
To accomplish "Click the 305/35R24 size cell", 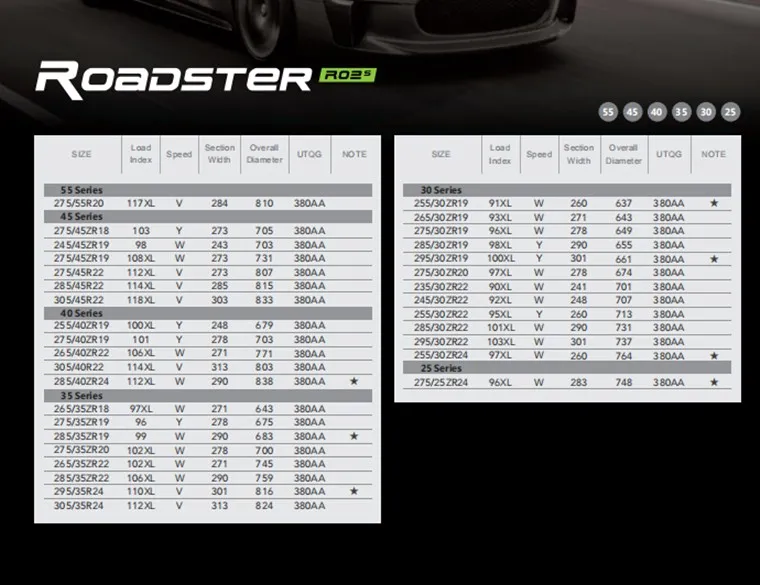I will 79,506.
